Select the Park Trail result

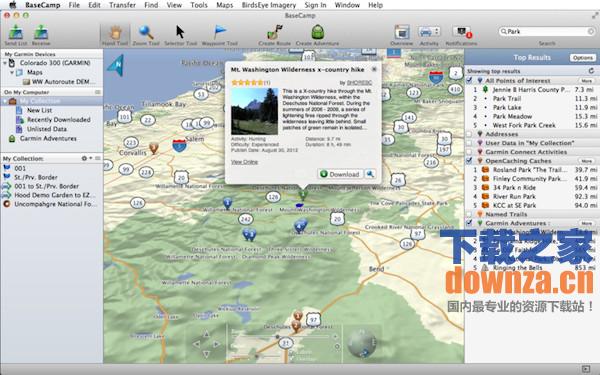(533, 98)
